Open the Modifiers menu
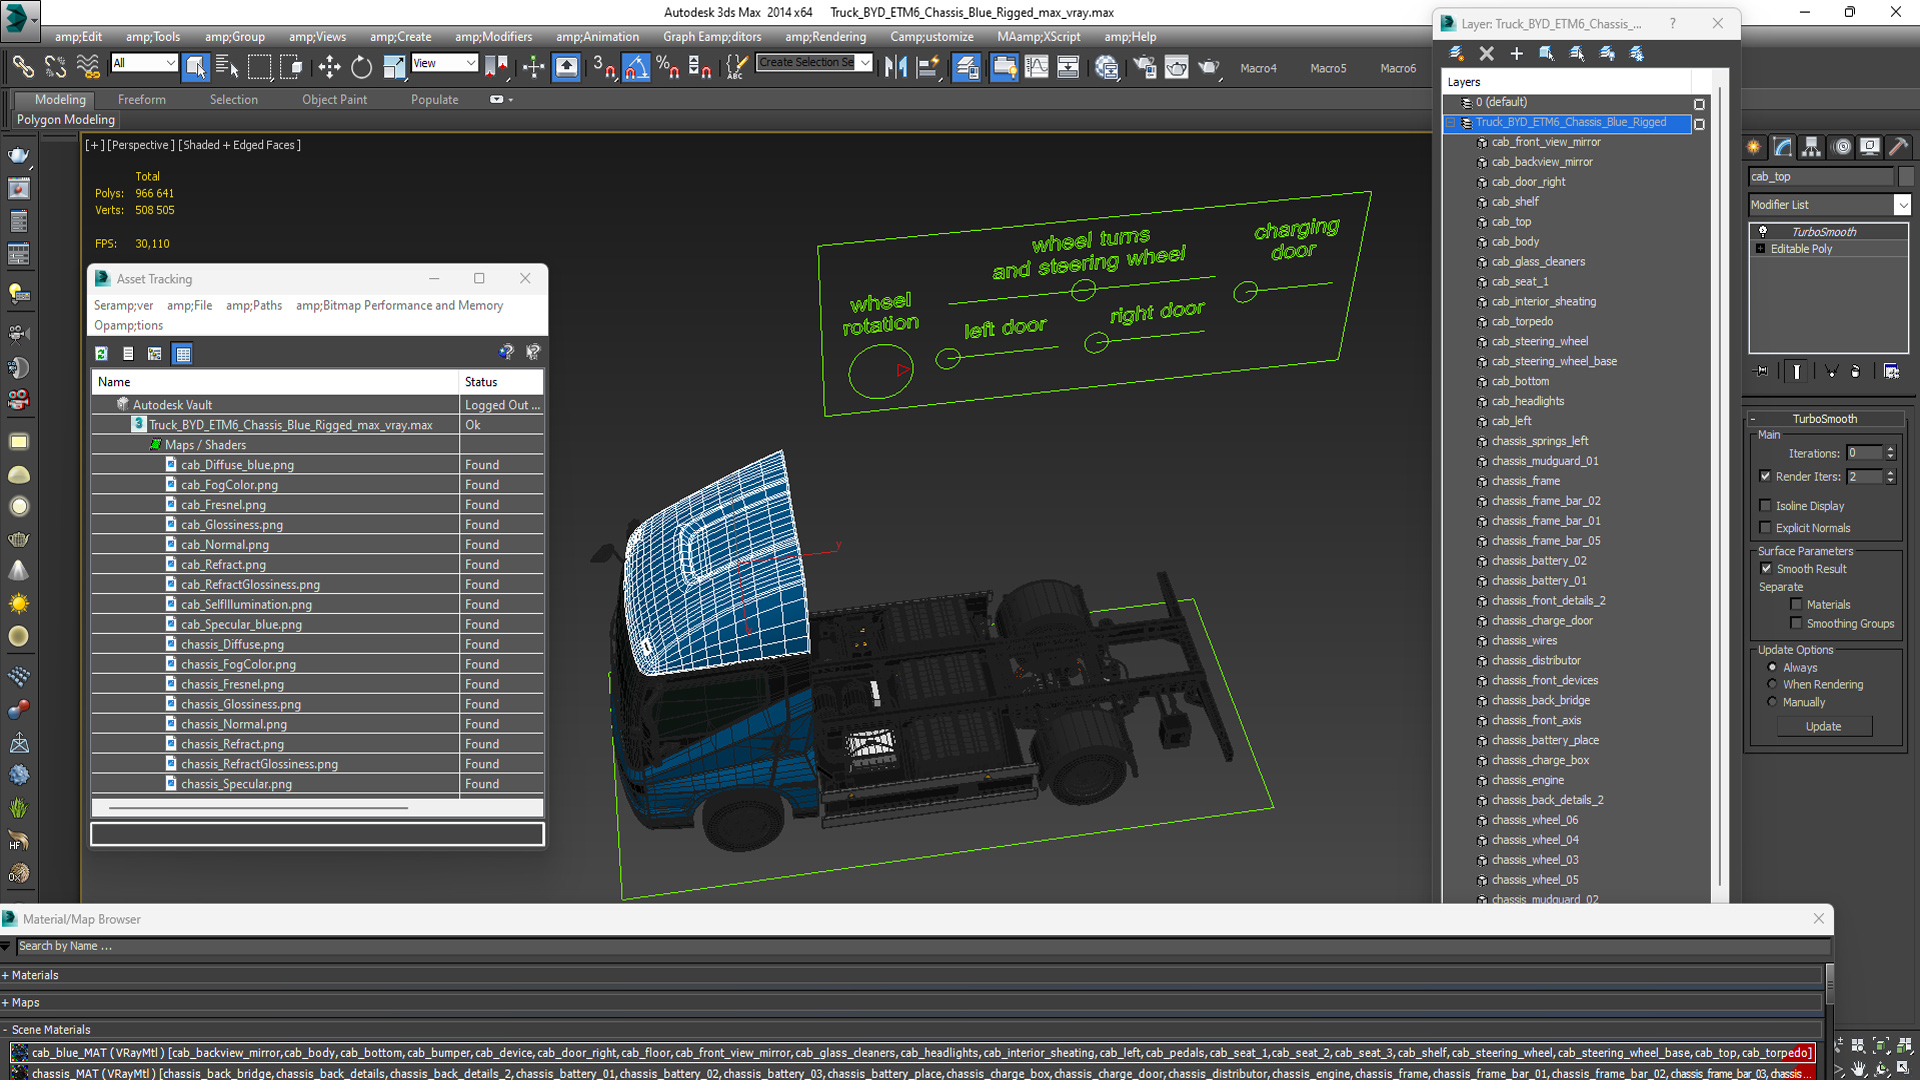1920x1080 pixels. tap(493, 37)
